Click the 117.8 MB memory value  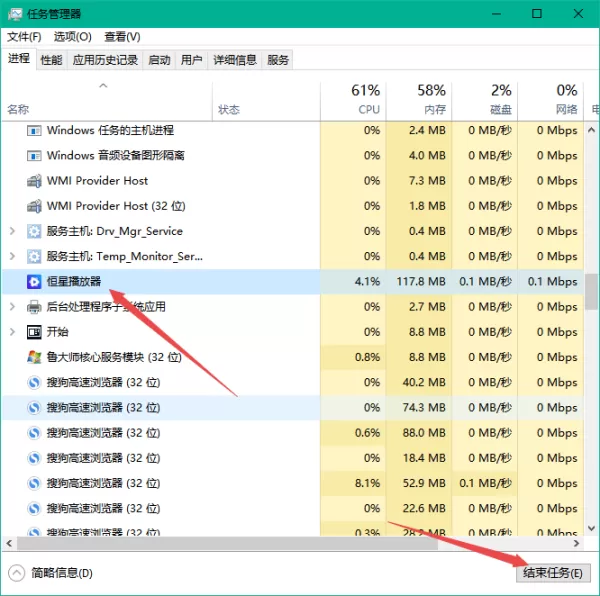pos(421,282)
